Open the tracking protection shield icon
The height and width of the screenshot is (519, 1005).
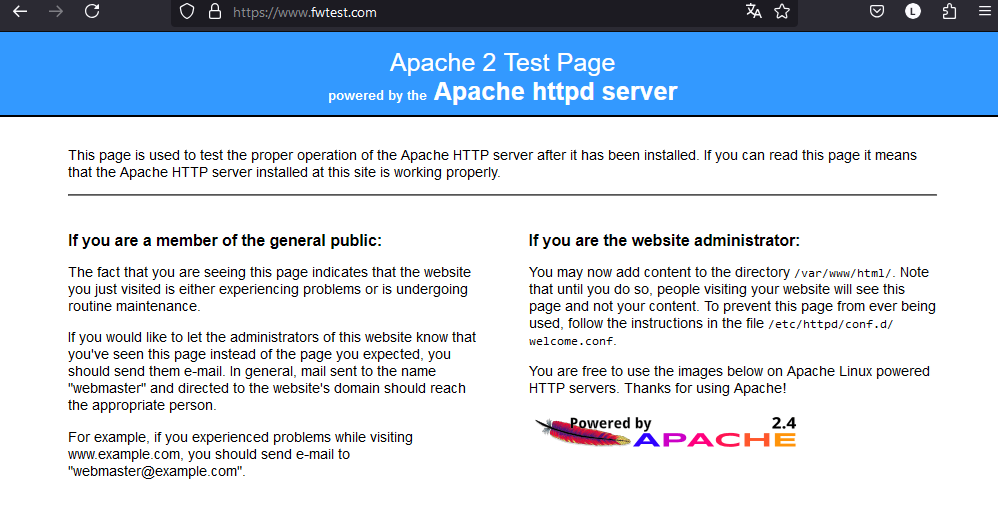(187, 12)
